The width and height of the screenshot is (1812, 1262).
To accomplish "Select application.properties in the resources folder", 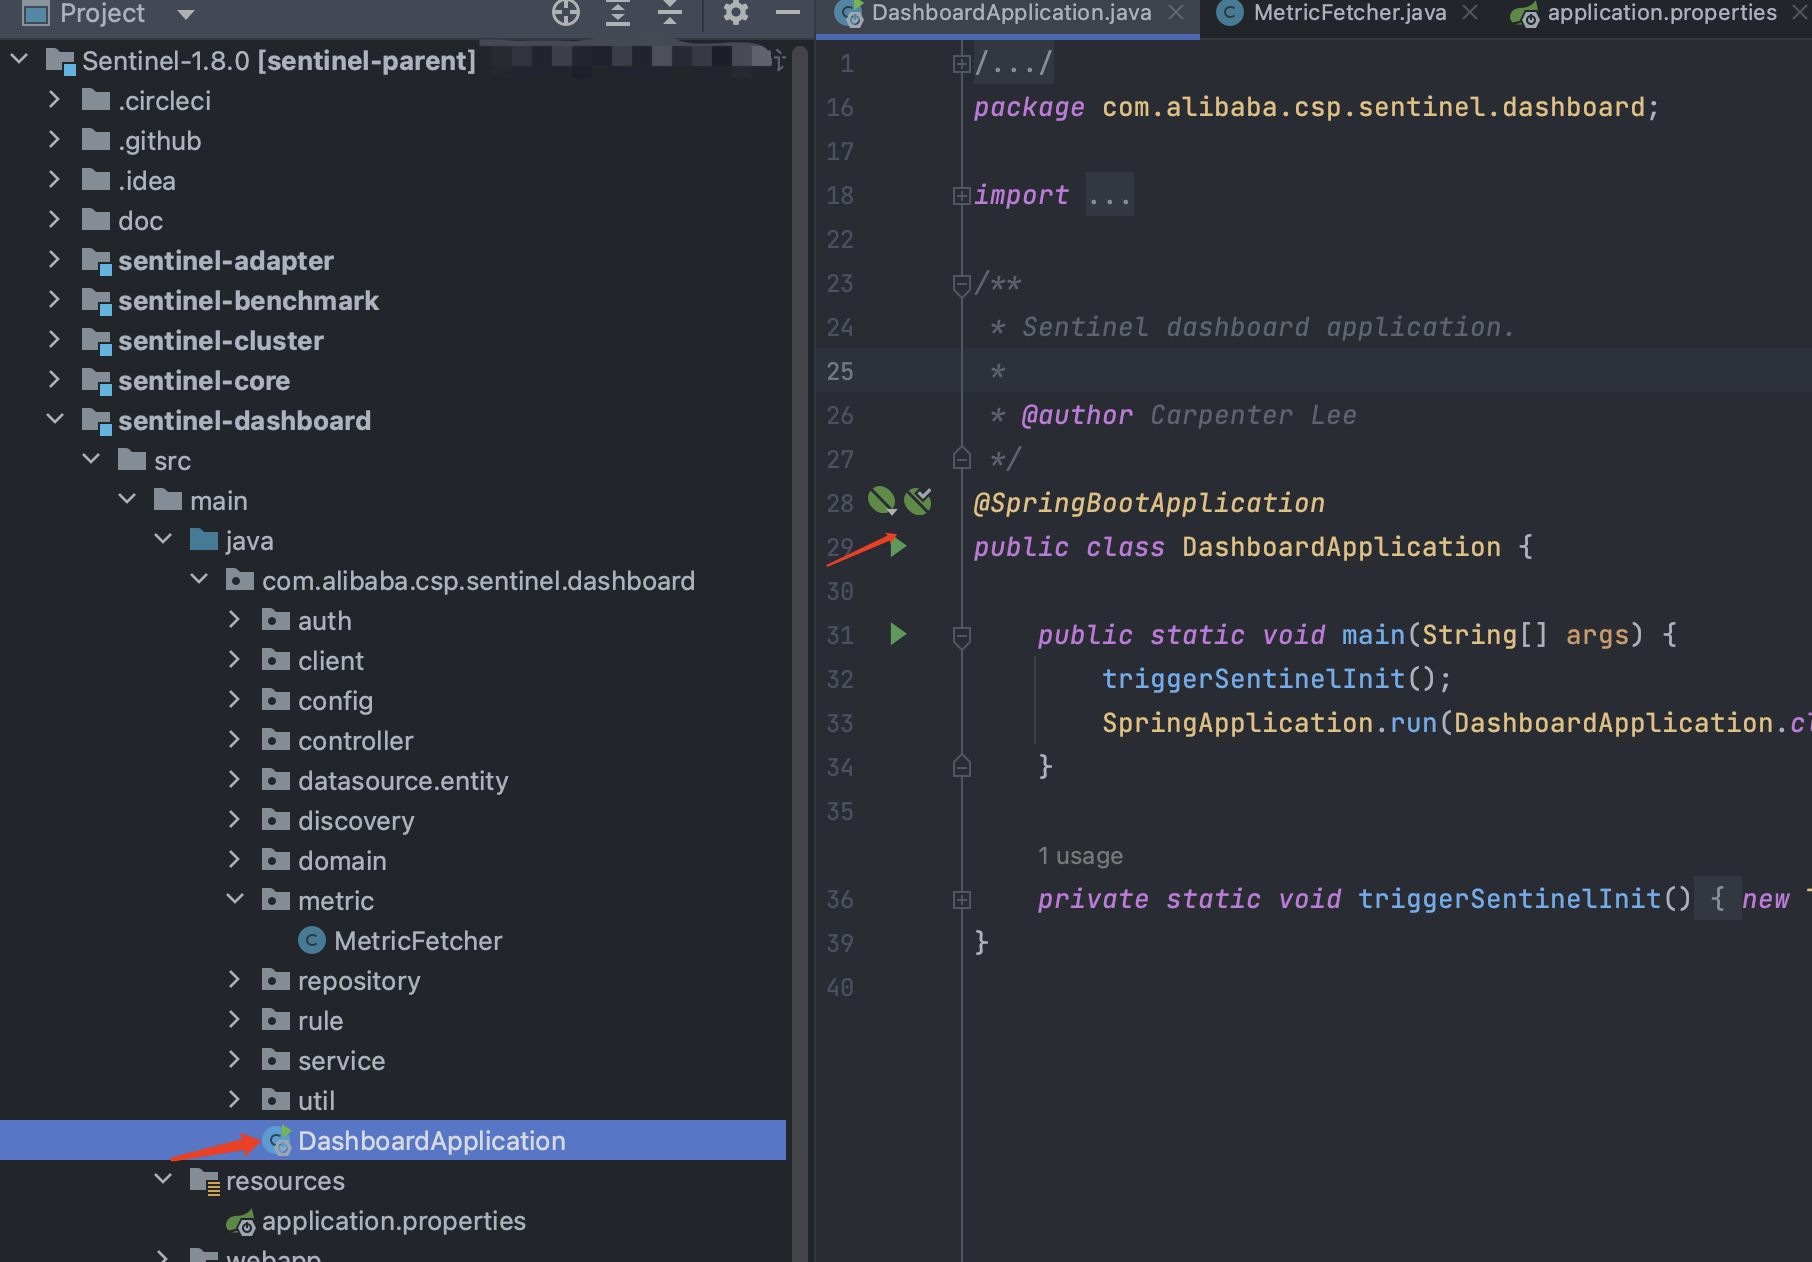I will 393,1221.
